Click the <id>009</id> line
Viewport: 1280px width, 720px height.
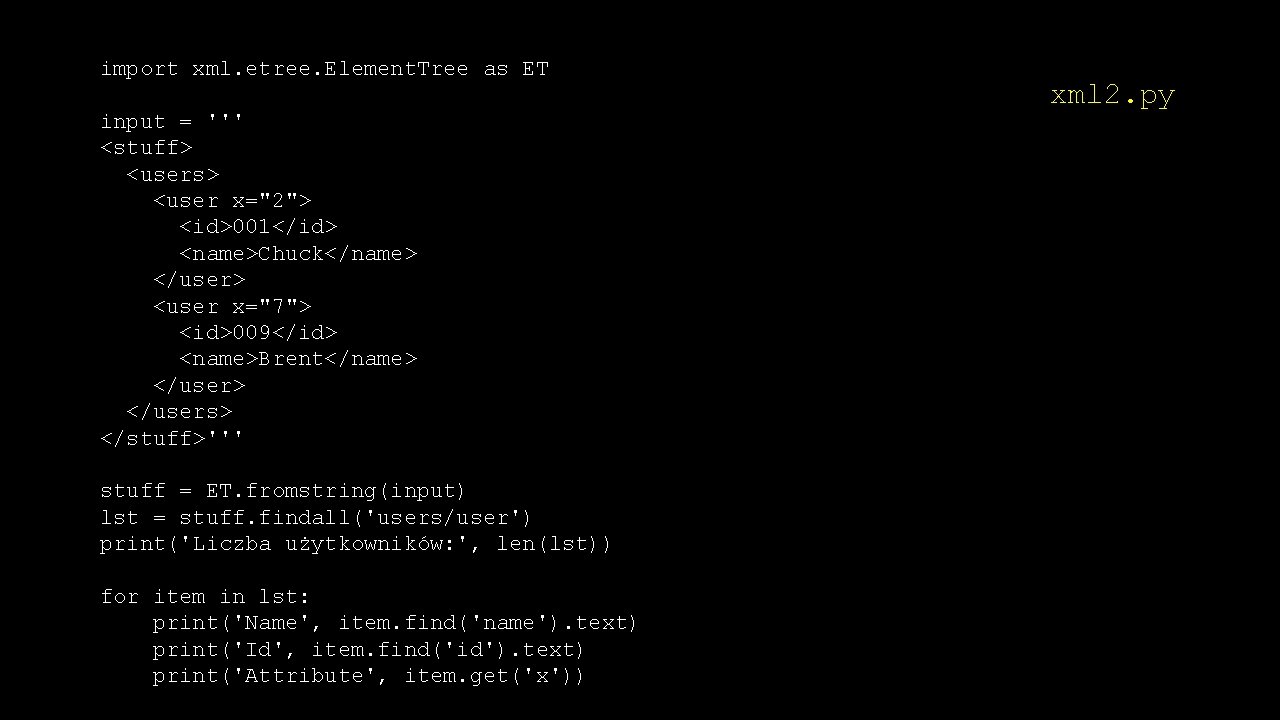(258, 333)
